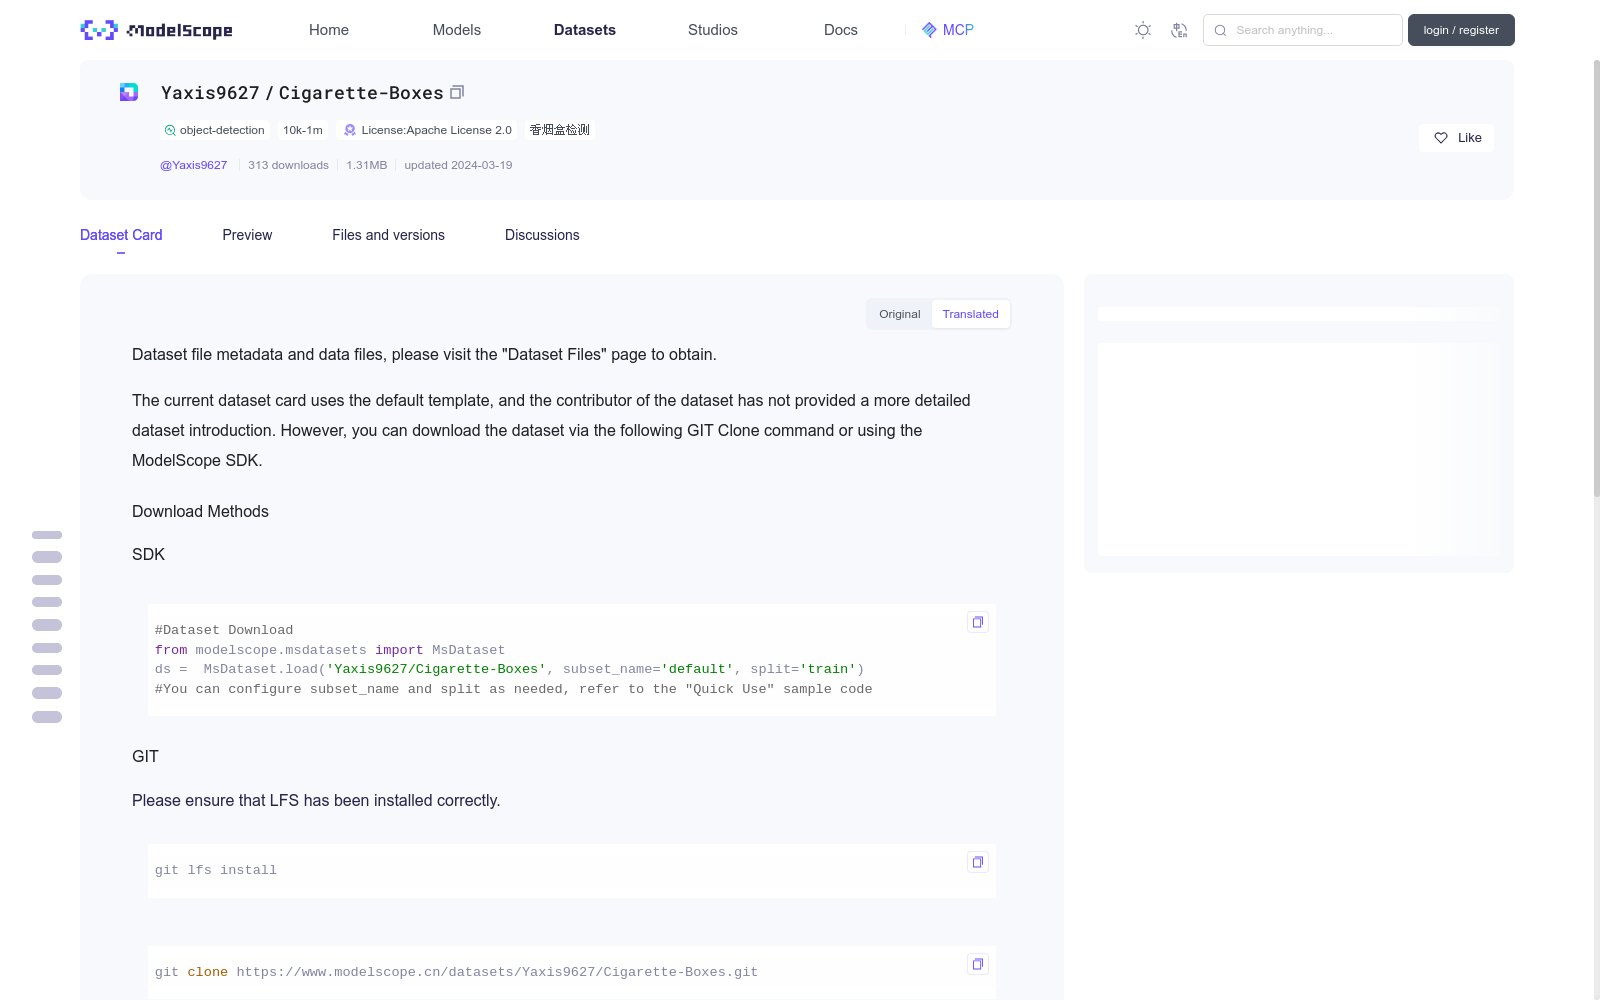Open Datasets in the top navigation
Viewport: 1600px width, 1000px height.
tap(585, 30)
